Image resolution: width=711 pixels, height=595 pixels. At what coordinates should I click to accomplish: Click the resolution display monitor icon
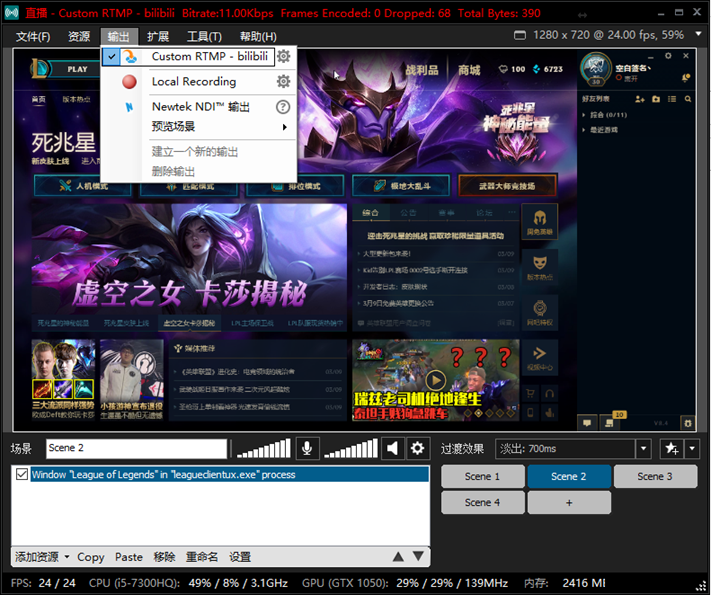[520, 35]
